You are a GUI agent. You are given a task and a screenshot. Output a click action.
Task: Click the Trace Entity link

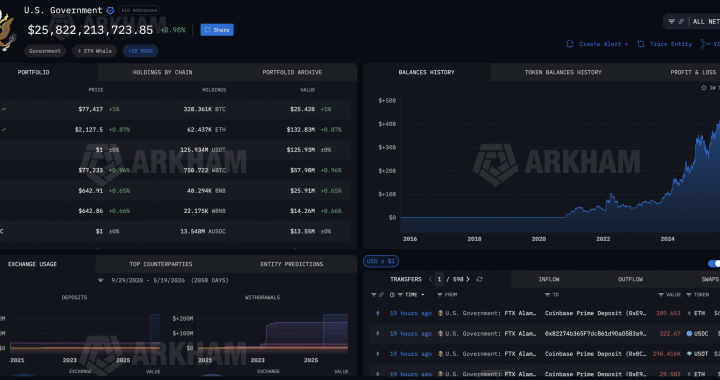[x=671, y=44]
